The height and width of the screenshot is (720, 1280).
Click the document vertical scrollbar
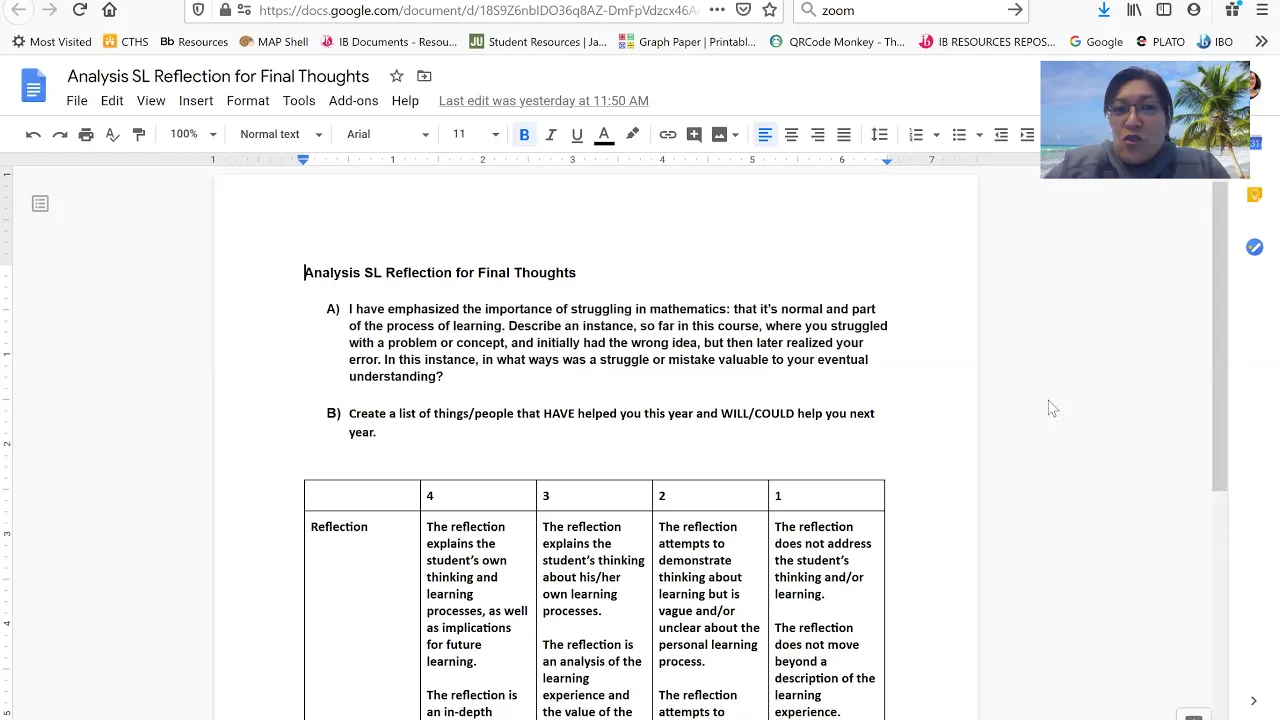pos(1219,337)
